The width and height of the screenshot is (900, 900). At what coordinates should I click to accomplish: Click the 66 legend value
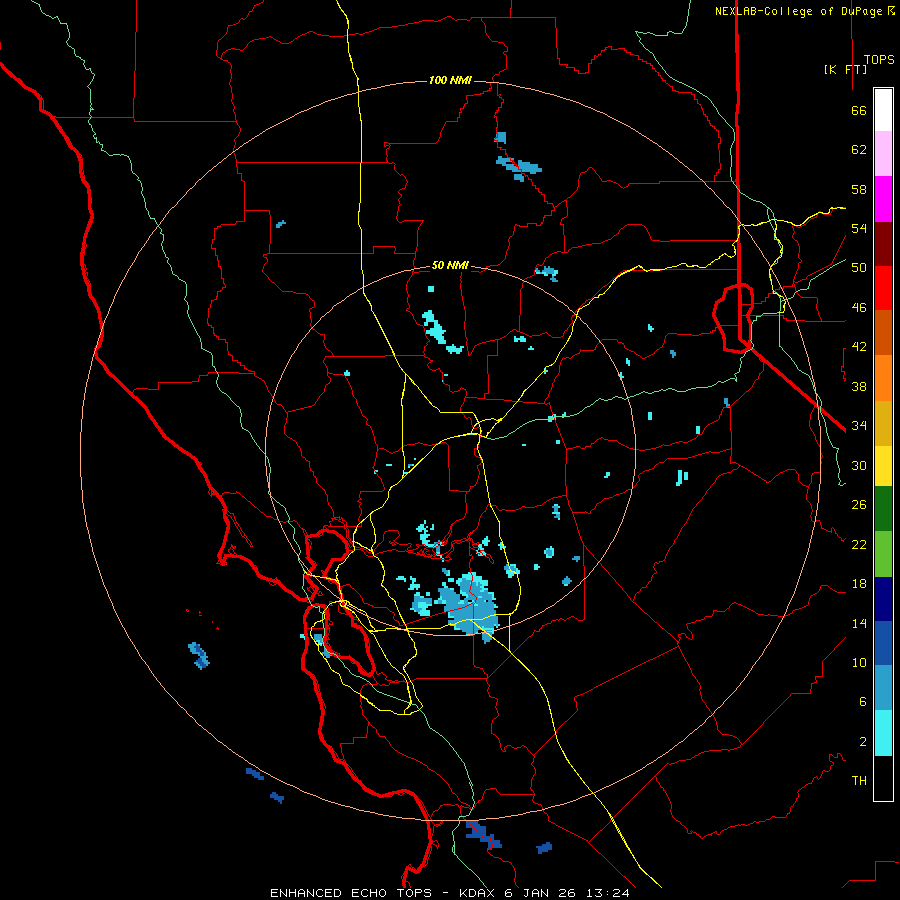tap(859, 111)
